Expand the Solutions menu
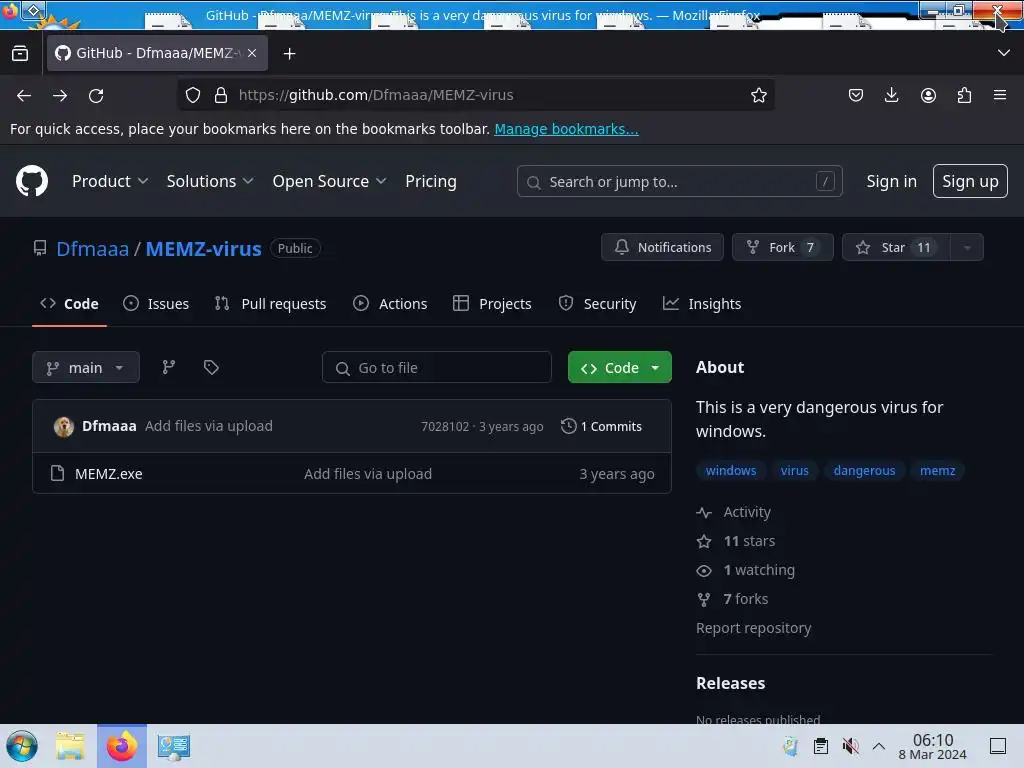Viewport: 1024px width, 768px height. coord(210,181)
